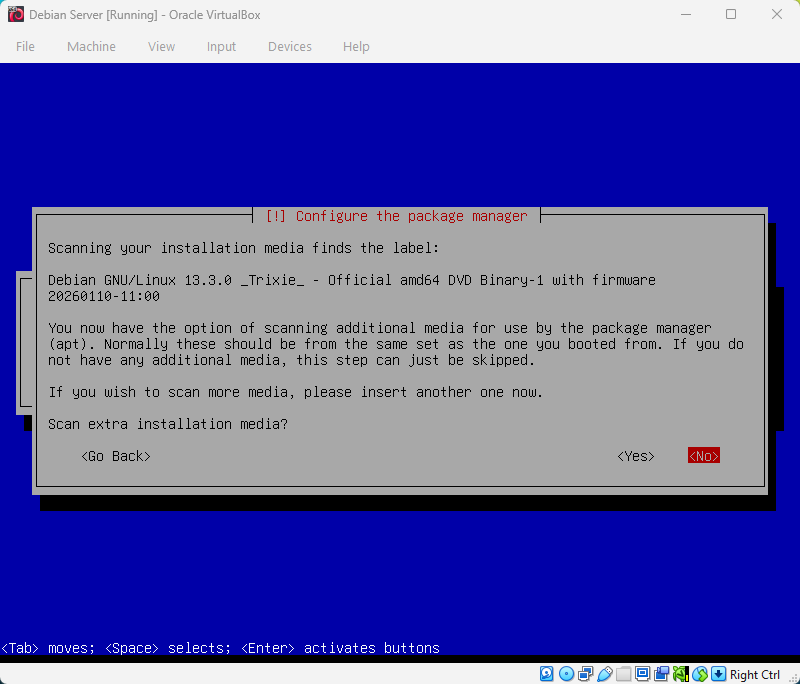Click the network adapters status icon
Viewport: 800px width, 684px height.
[585, 674]
